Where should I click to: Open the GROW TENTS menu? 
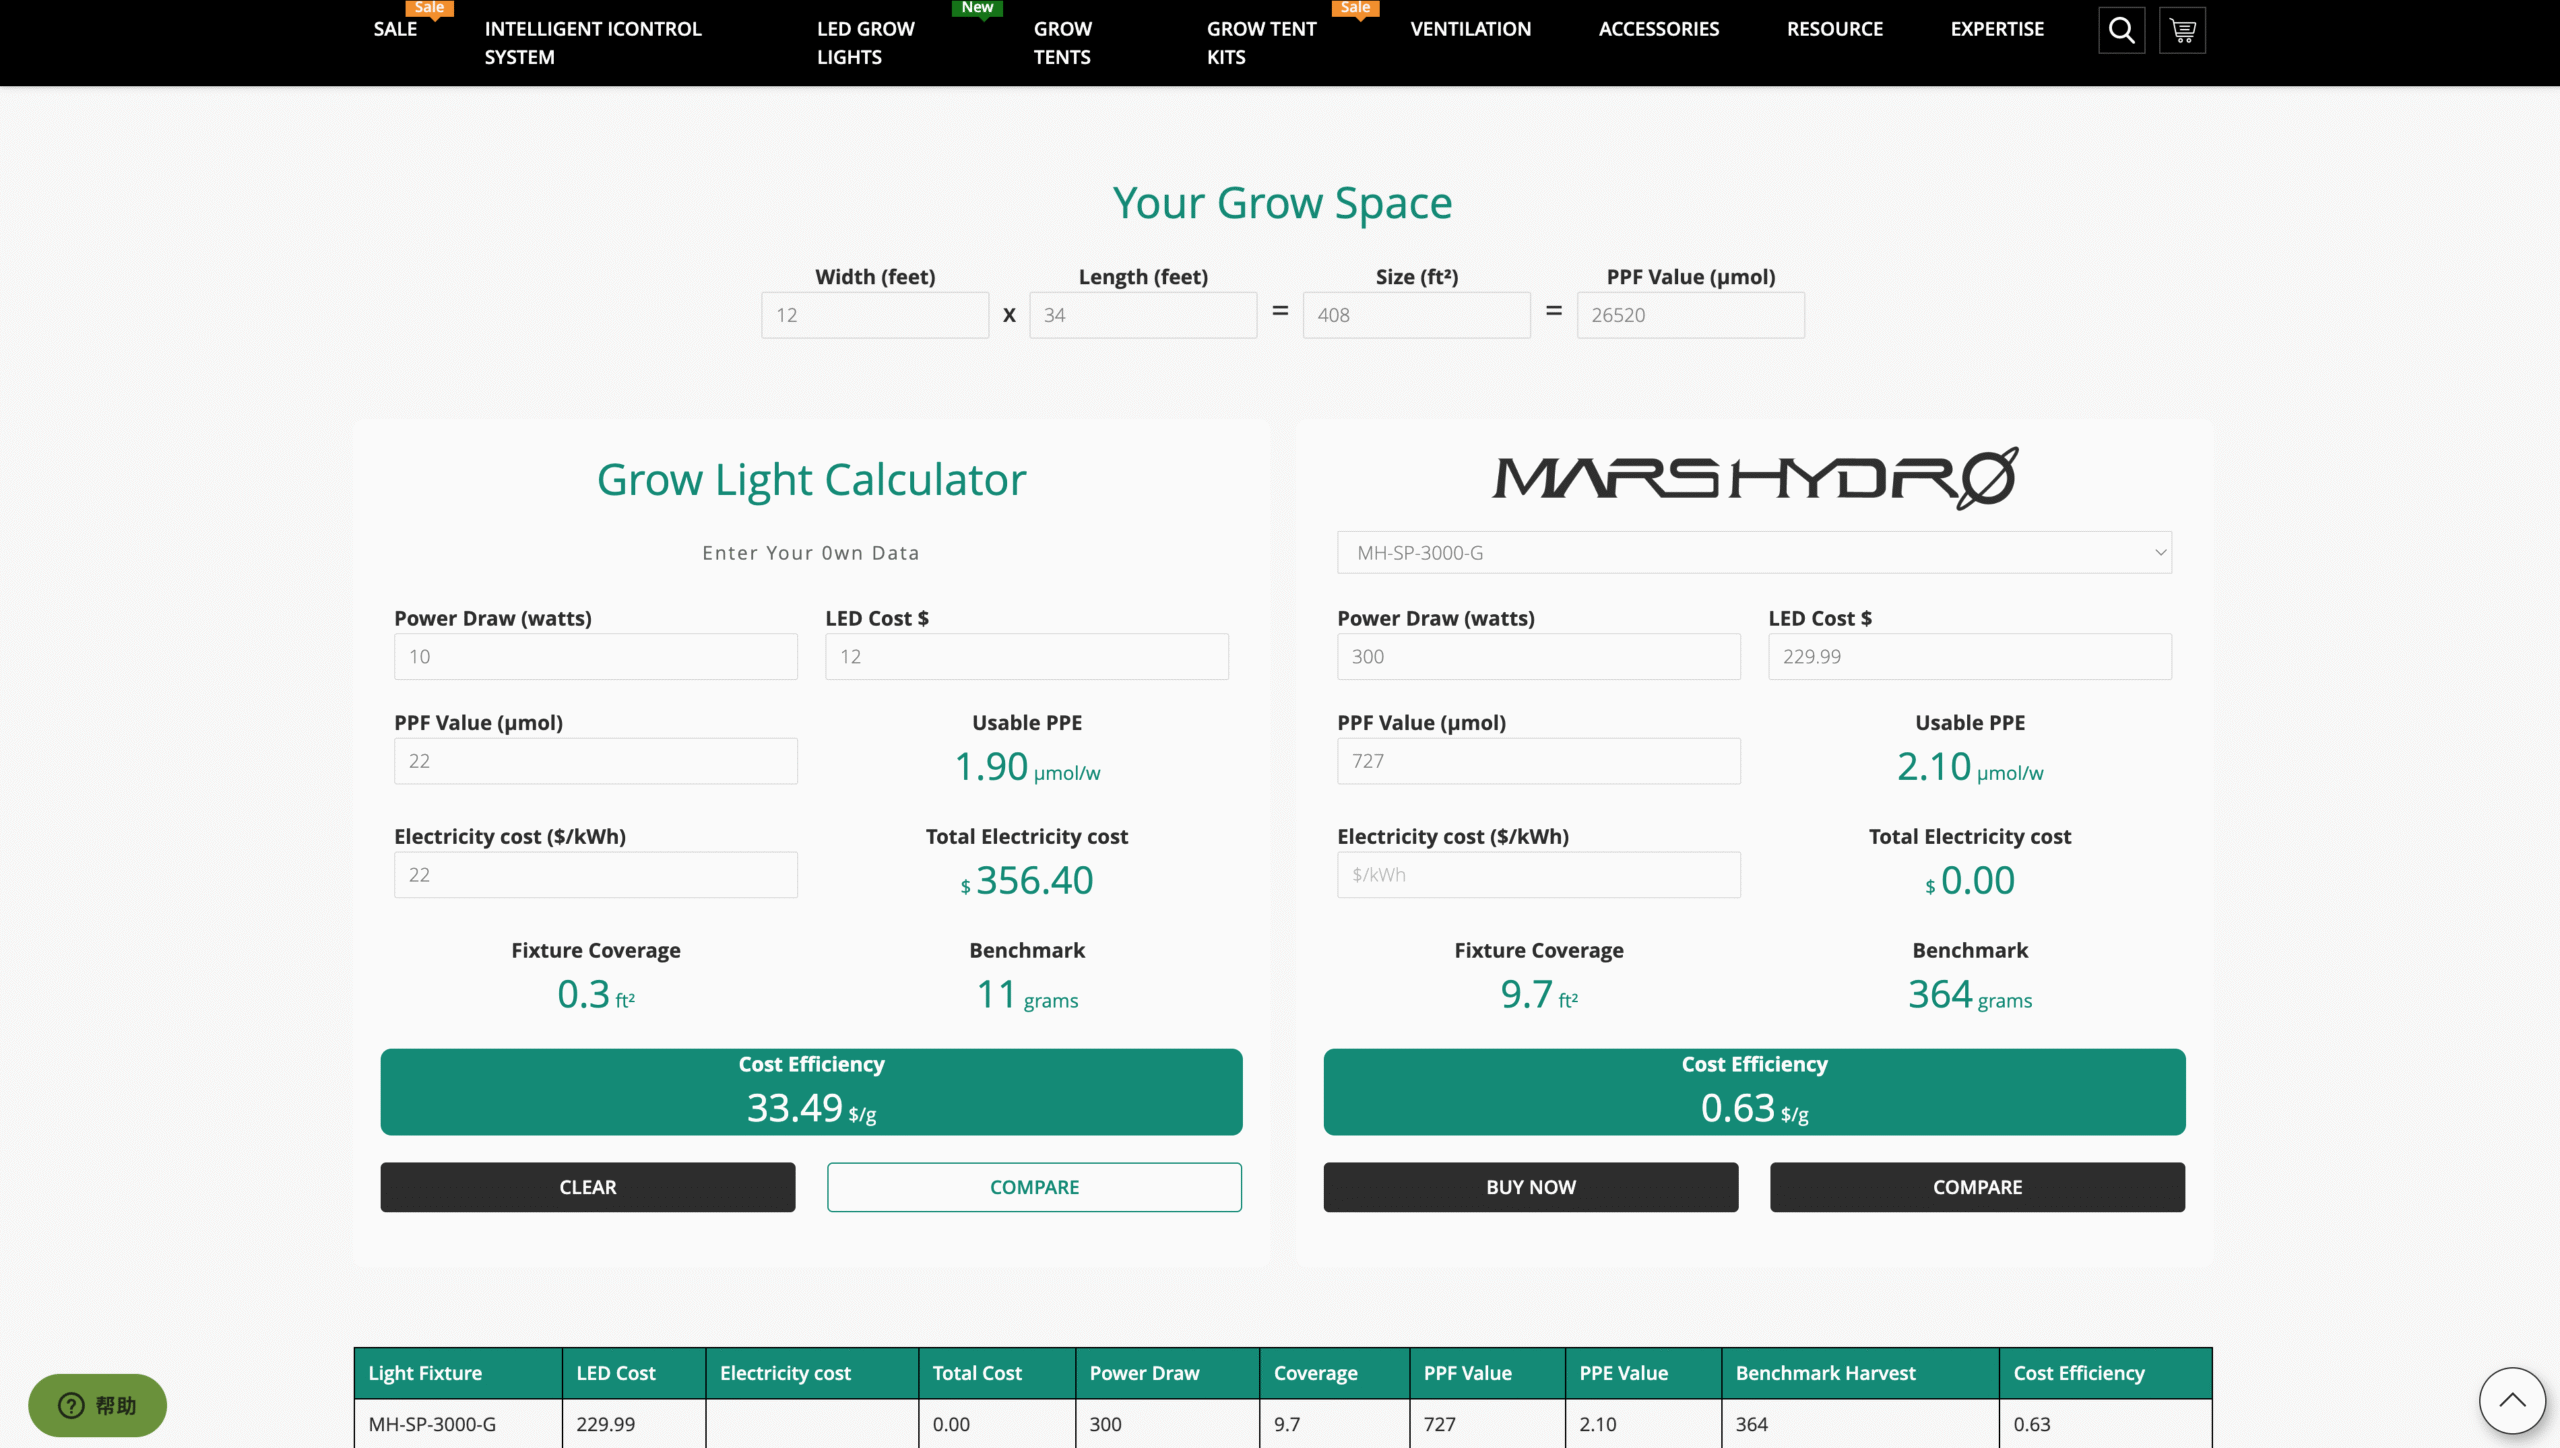coord(1063,43)
